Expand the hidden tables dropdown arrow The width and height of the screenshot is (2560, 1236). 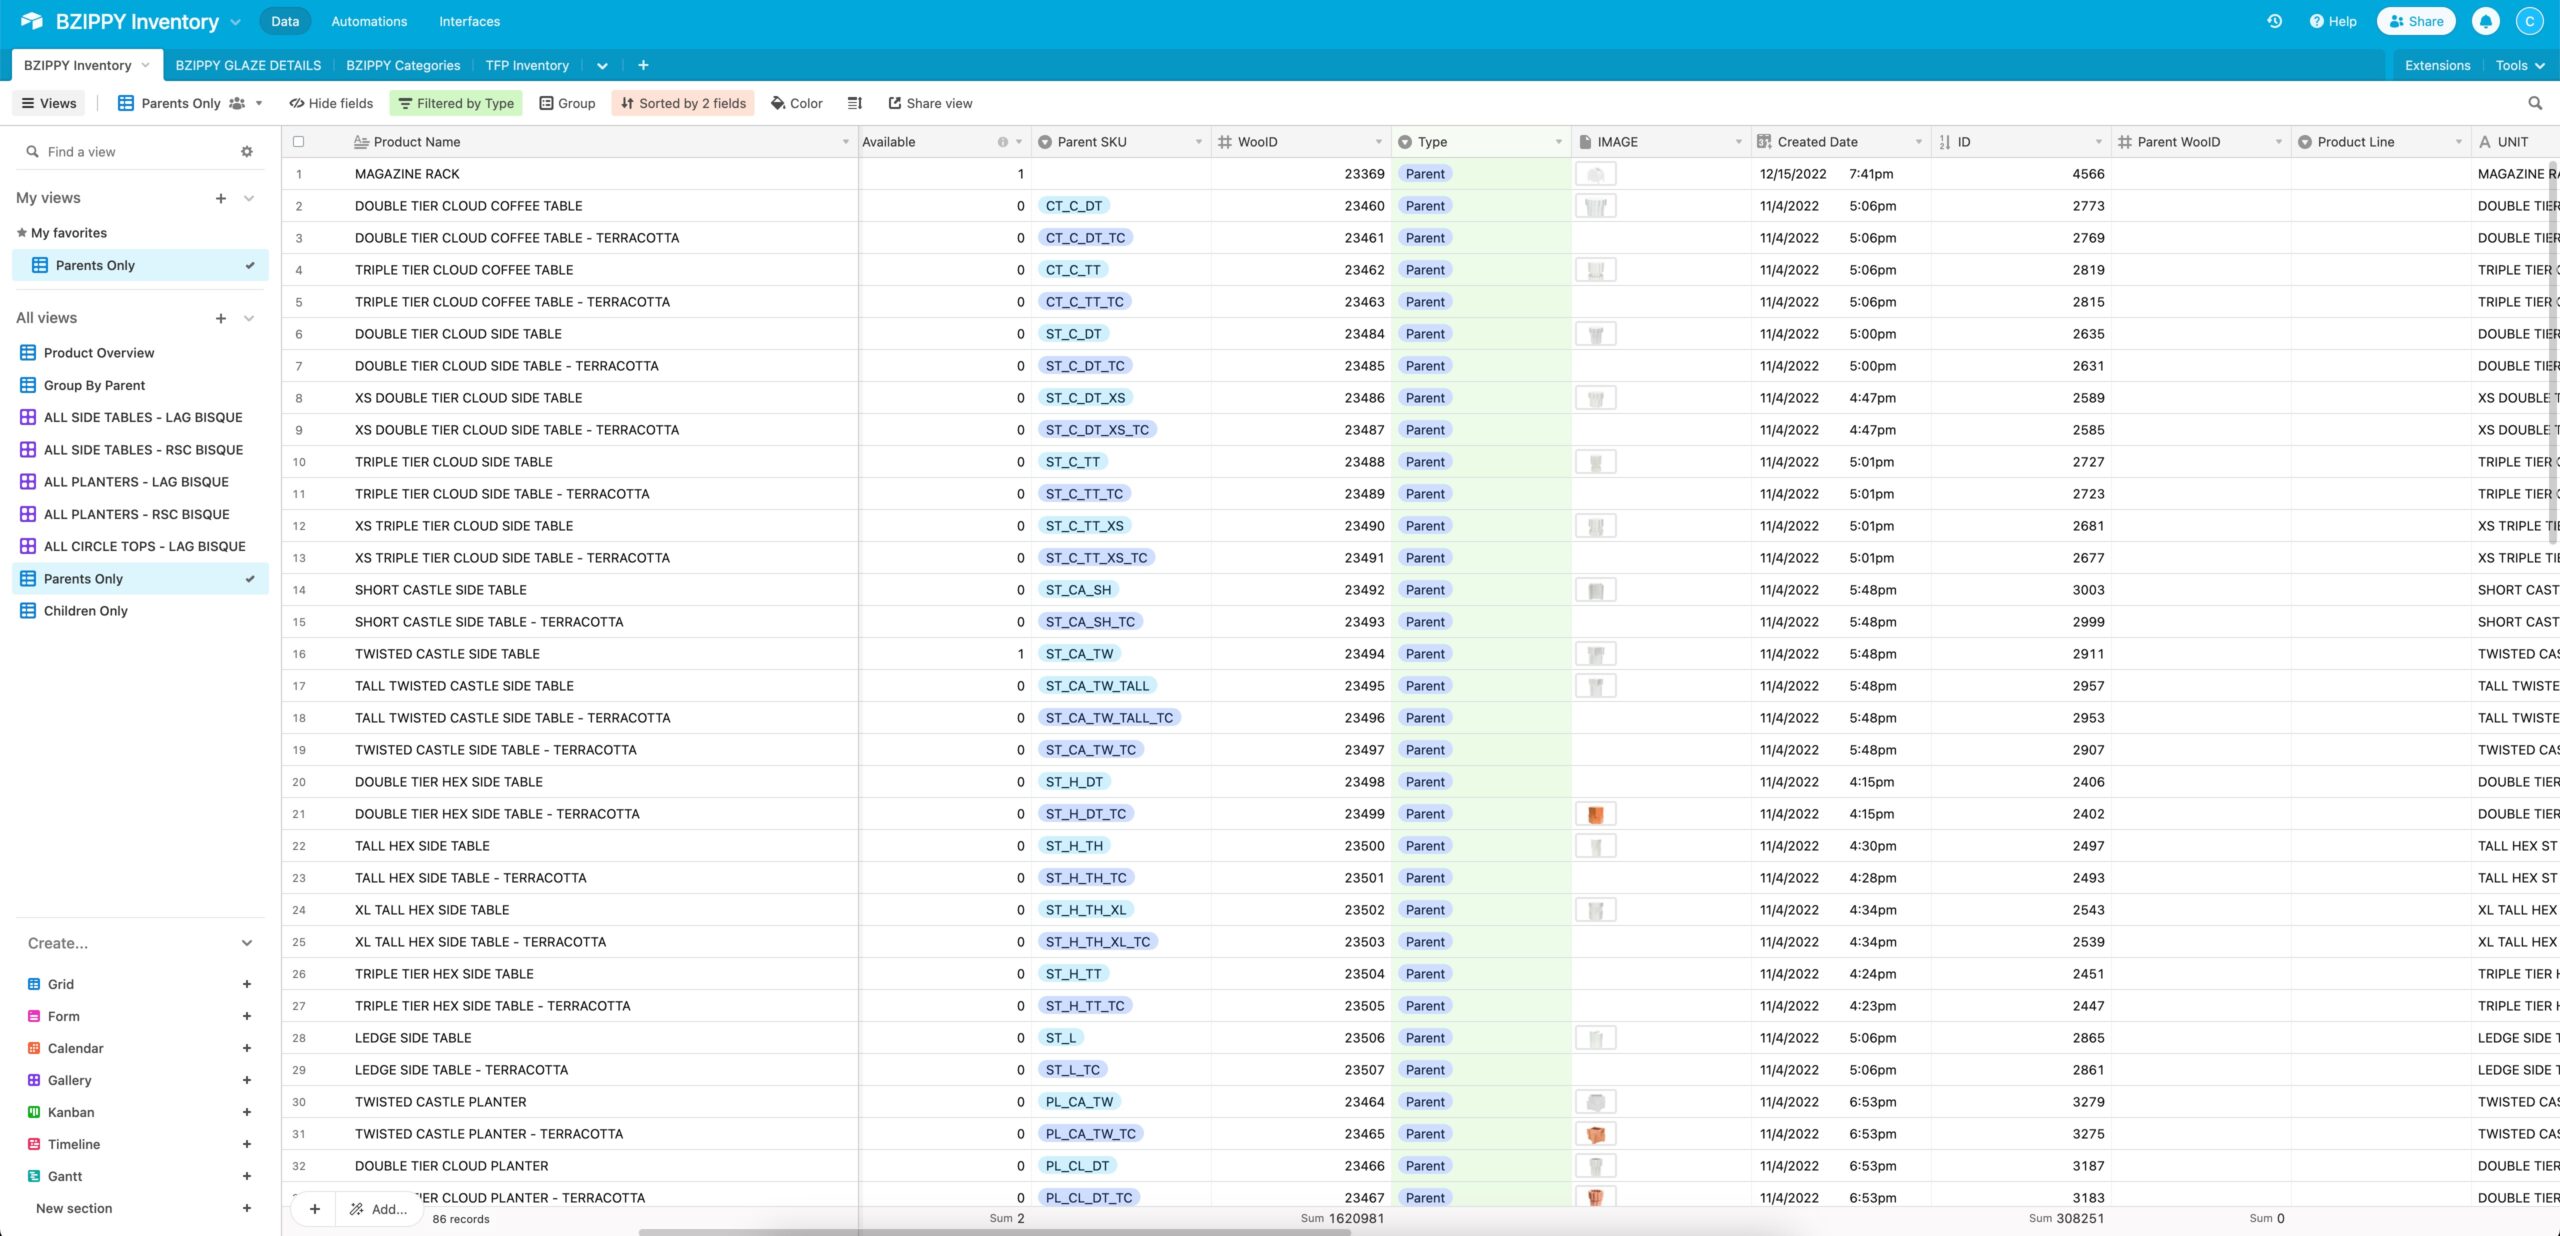tap(602, 66)
